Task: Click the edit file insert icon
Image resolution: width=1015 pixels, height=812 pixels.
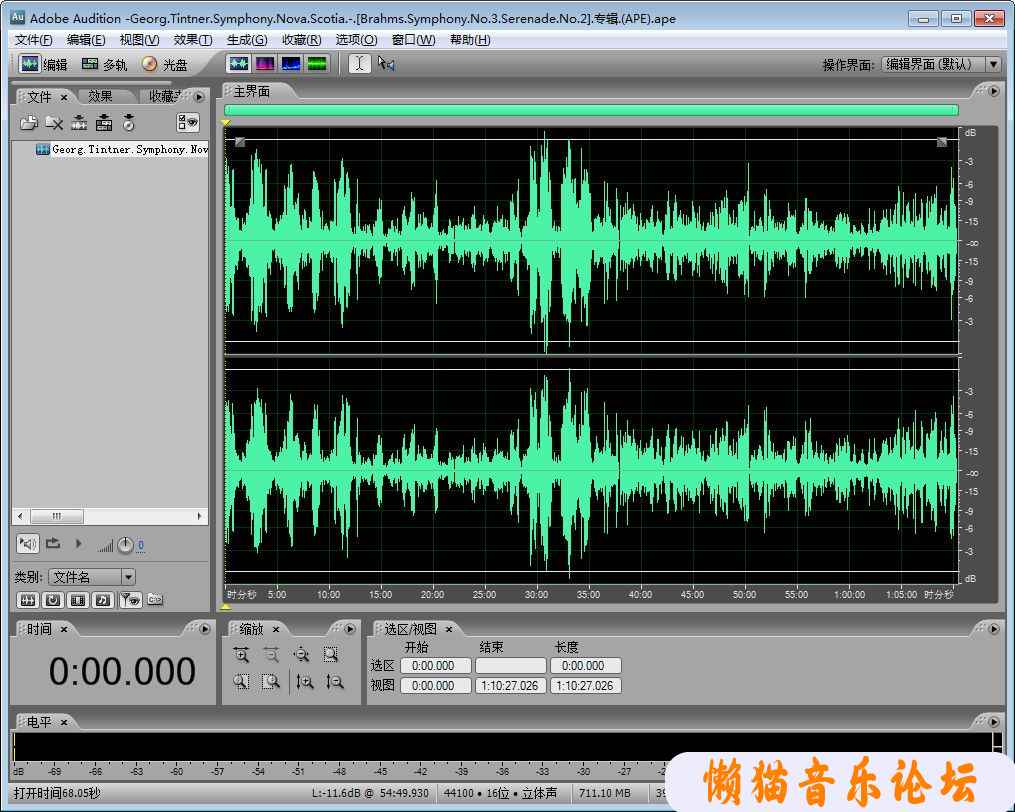Action: click(79, 122)
